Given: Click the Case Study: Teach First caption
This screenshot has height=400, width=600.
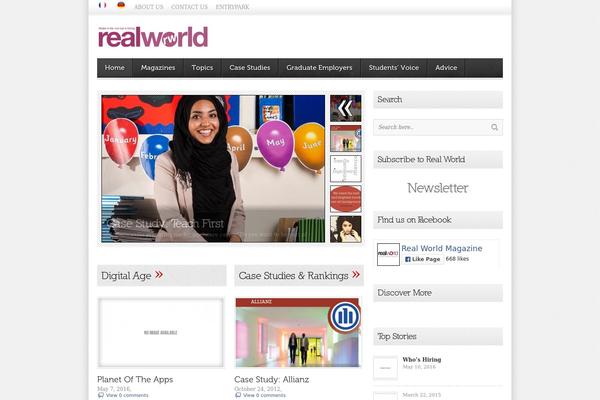Looking at the screenshot, I should [x=165, y=224].
